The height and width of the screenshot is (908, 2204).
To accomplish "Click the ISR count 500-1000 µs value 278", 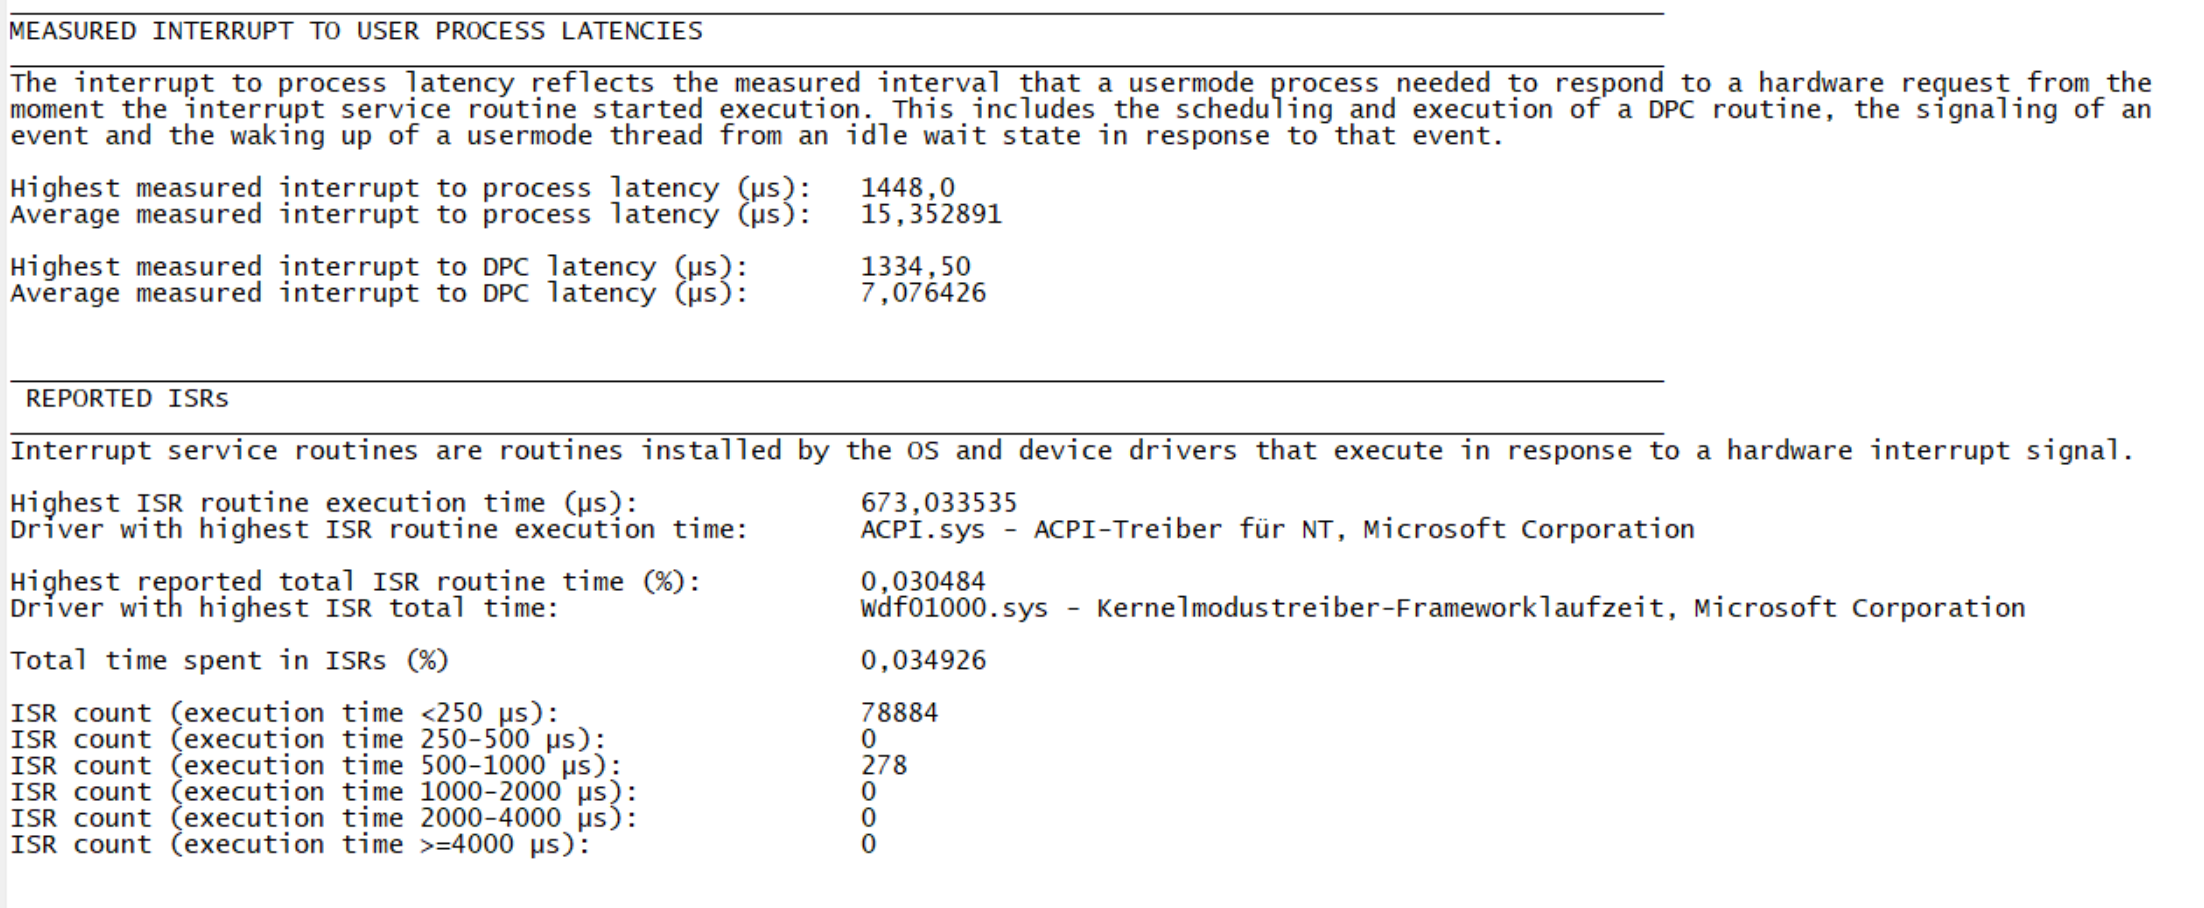I will click(x=884, y=765).
